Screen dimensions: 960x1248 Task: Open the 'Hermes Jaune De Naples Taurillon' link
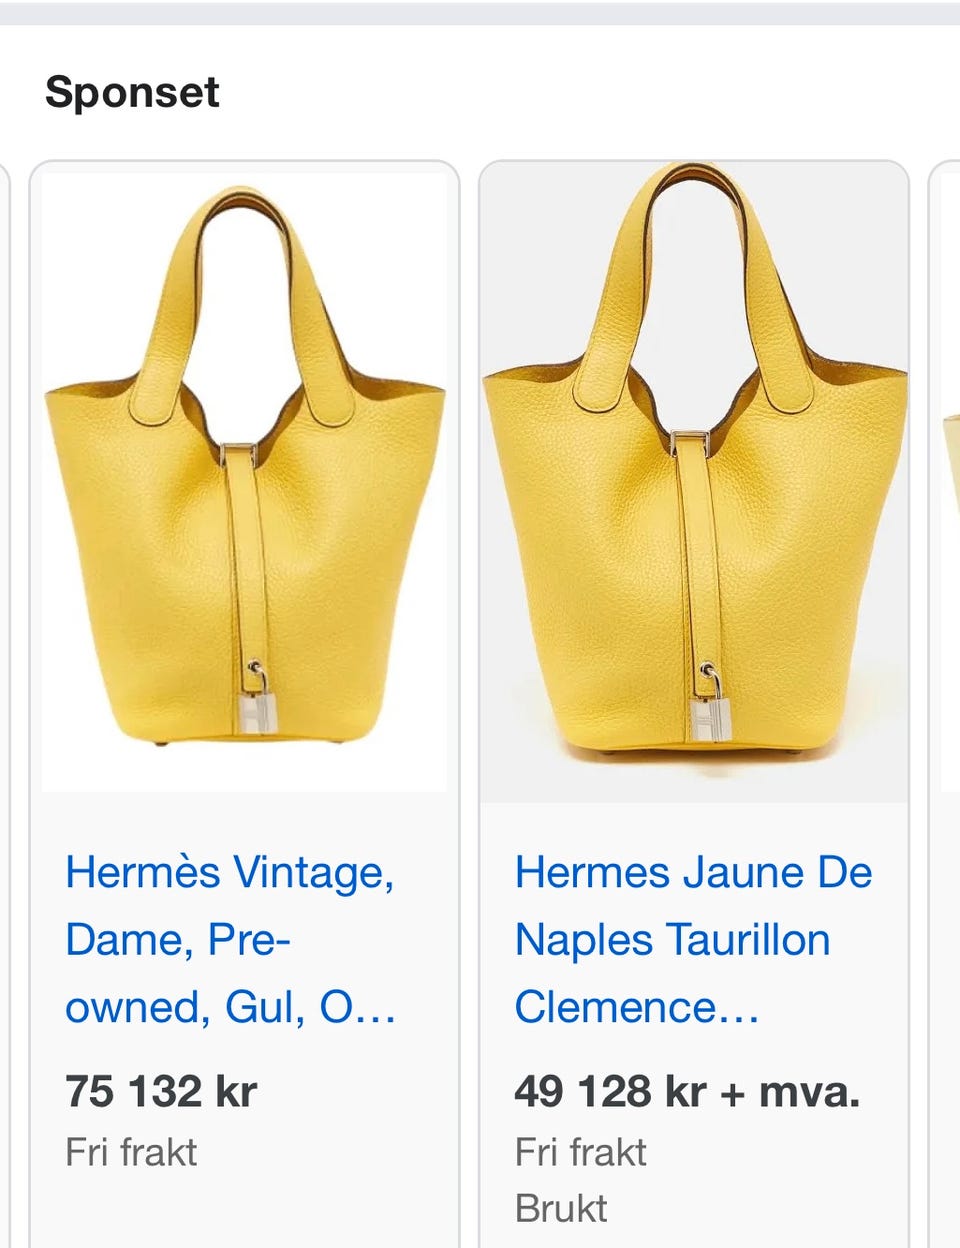[693, 939]
